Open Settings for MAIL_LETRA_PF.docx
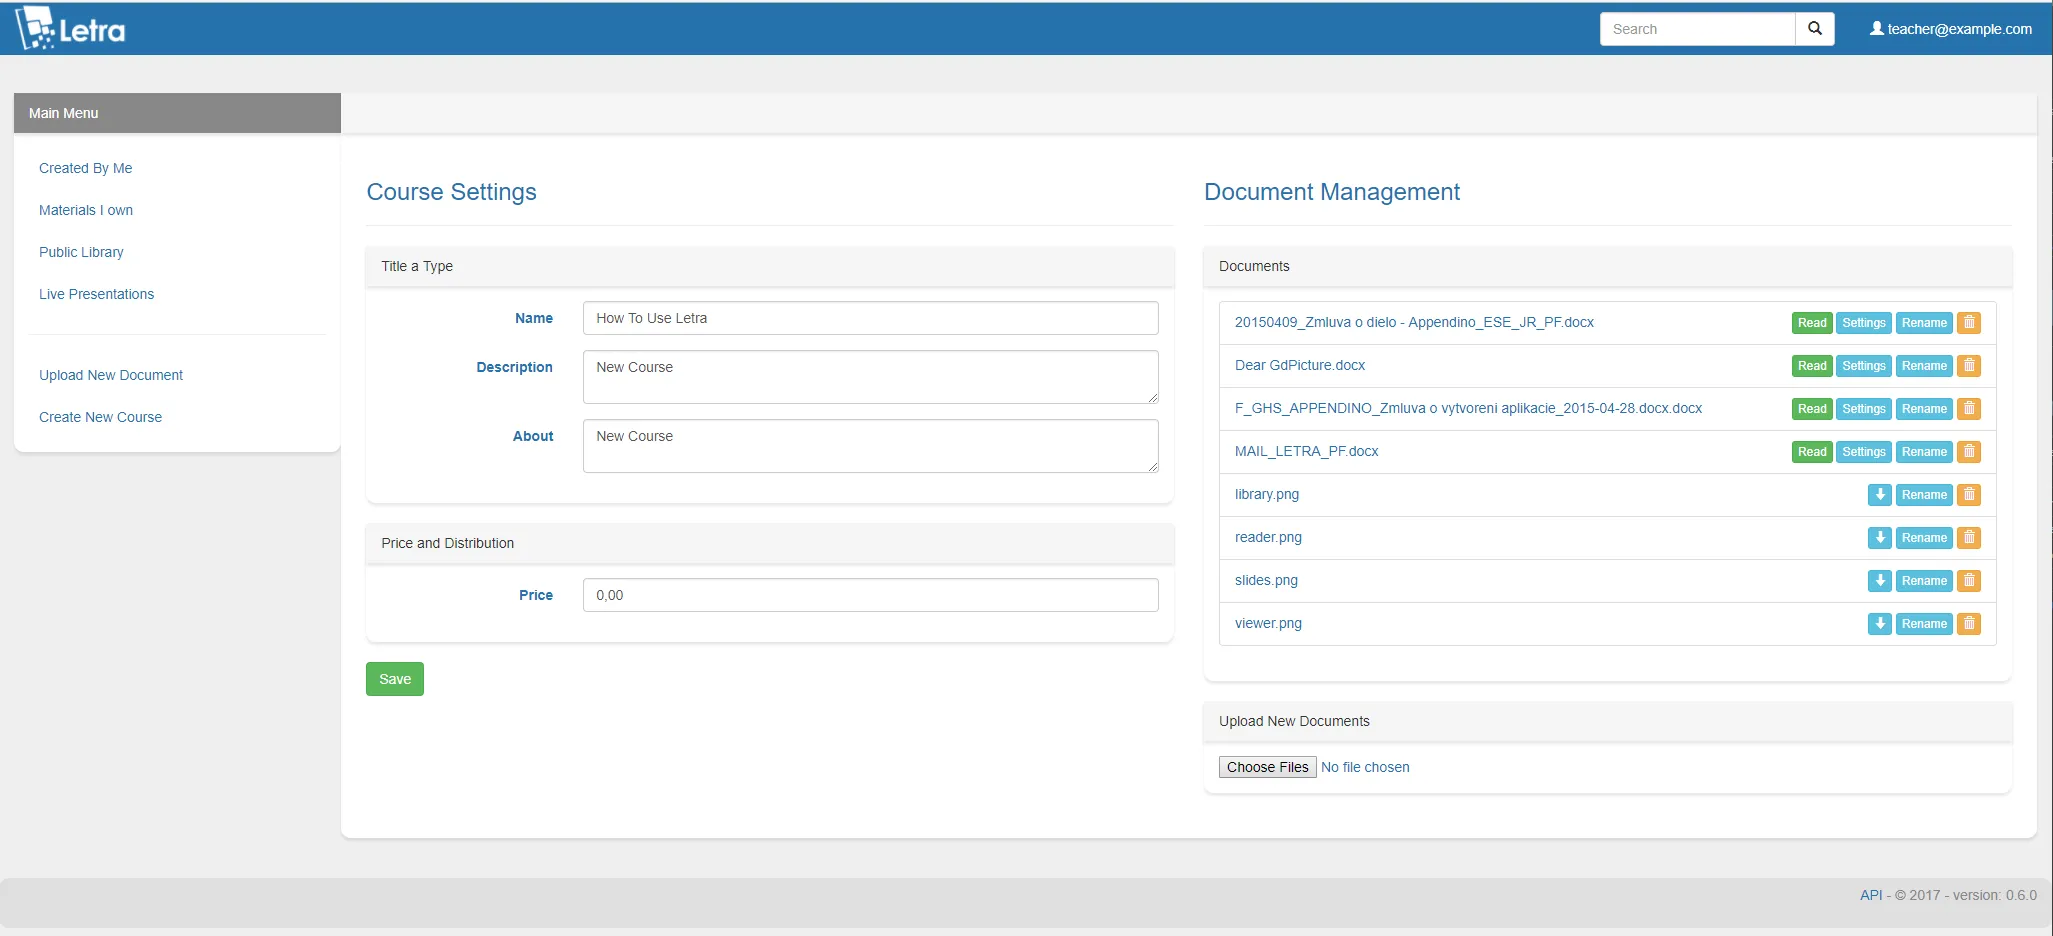The height and width of the screenshot is (936, 2053). pos(1864,452)
